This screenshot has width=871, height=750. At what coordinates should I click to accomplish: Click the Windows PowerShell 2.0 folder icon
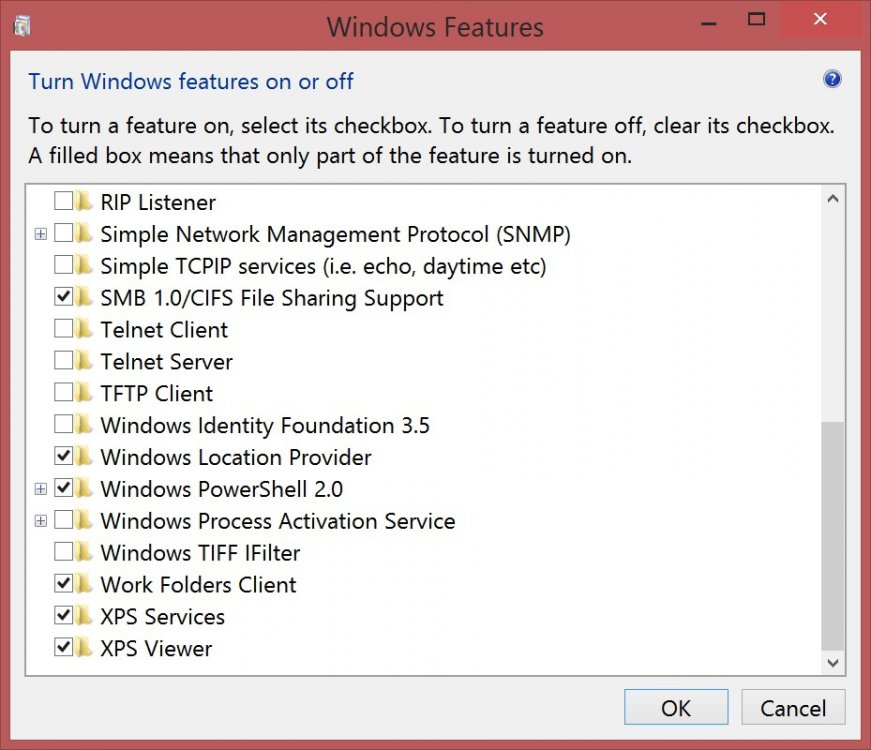click(83, 488)
